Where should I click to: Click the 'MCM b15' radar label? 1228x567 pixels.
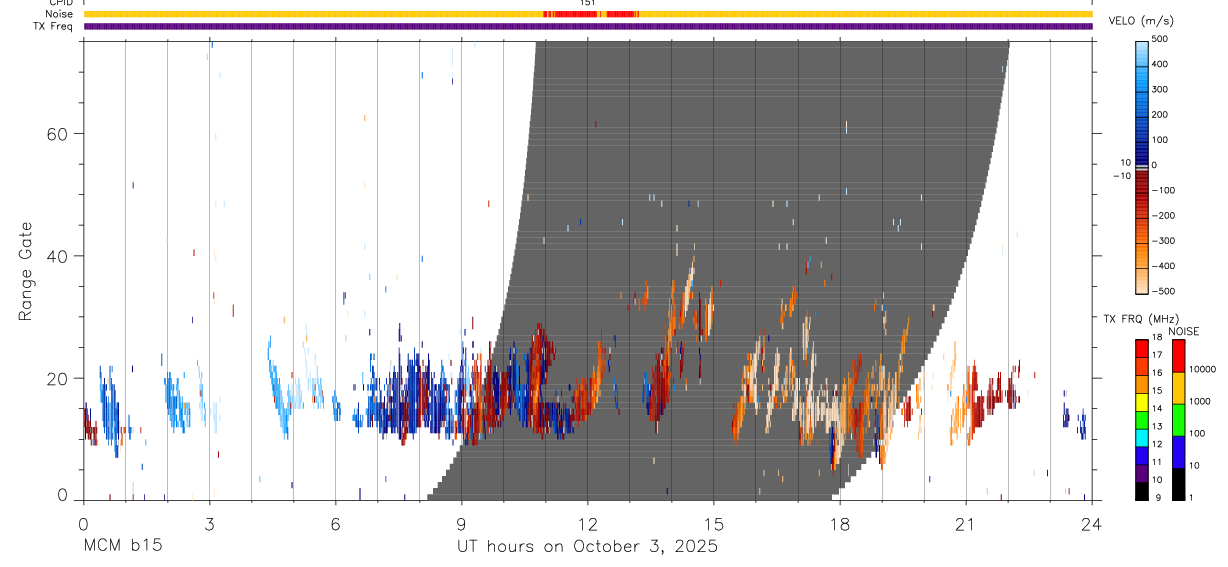pyautogui.click(x=122, y=546)
